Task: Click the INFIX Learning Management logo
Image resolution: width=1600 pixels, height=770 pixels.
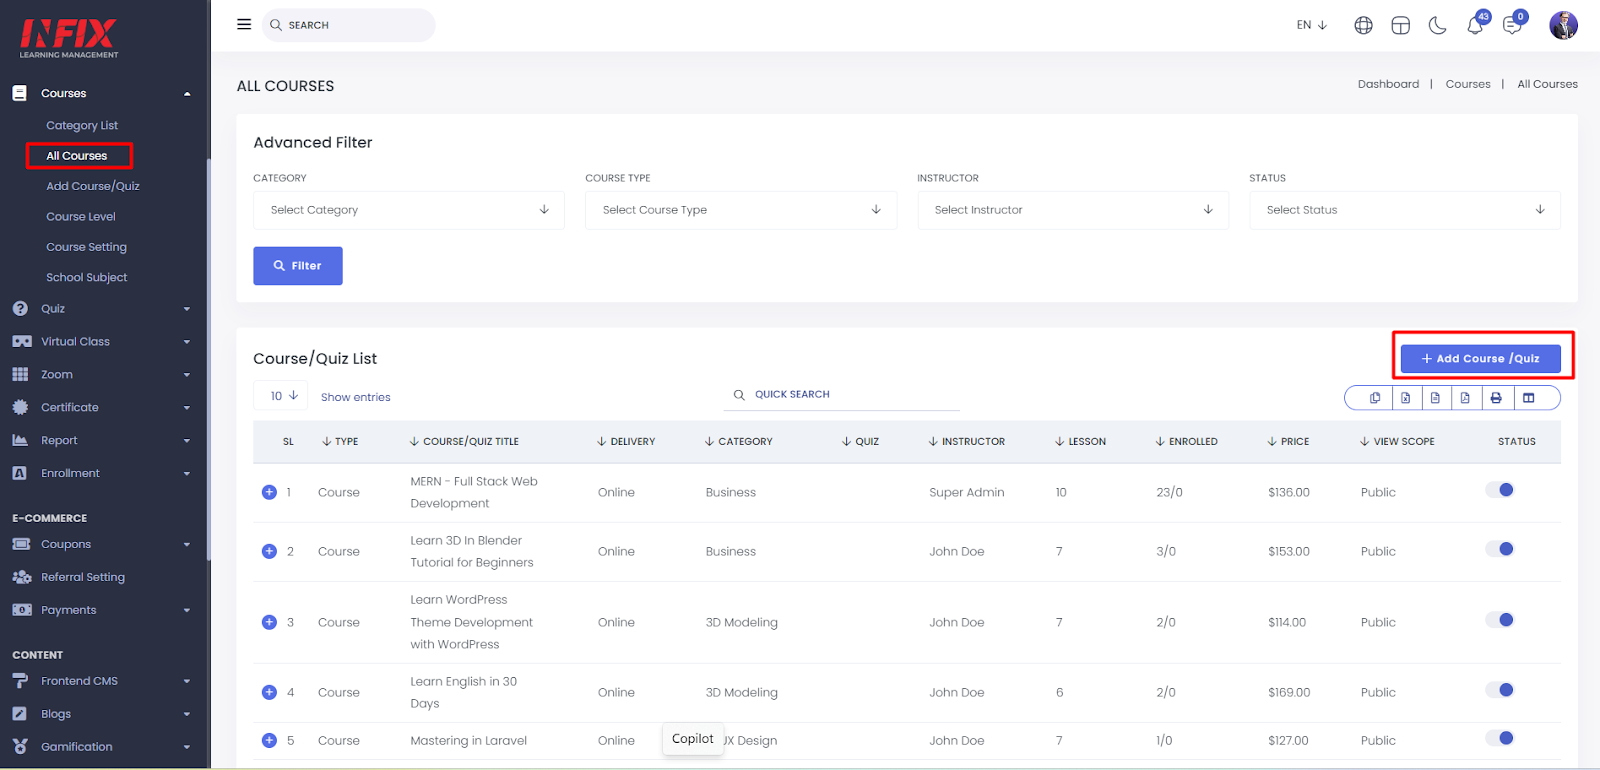Action: [x=69, y=38]
